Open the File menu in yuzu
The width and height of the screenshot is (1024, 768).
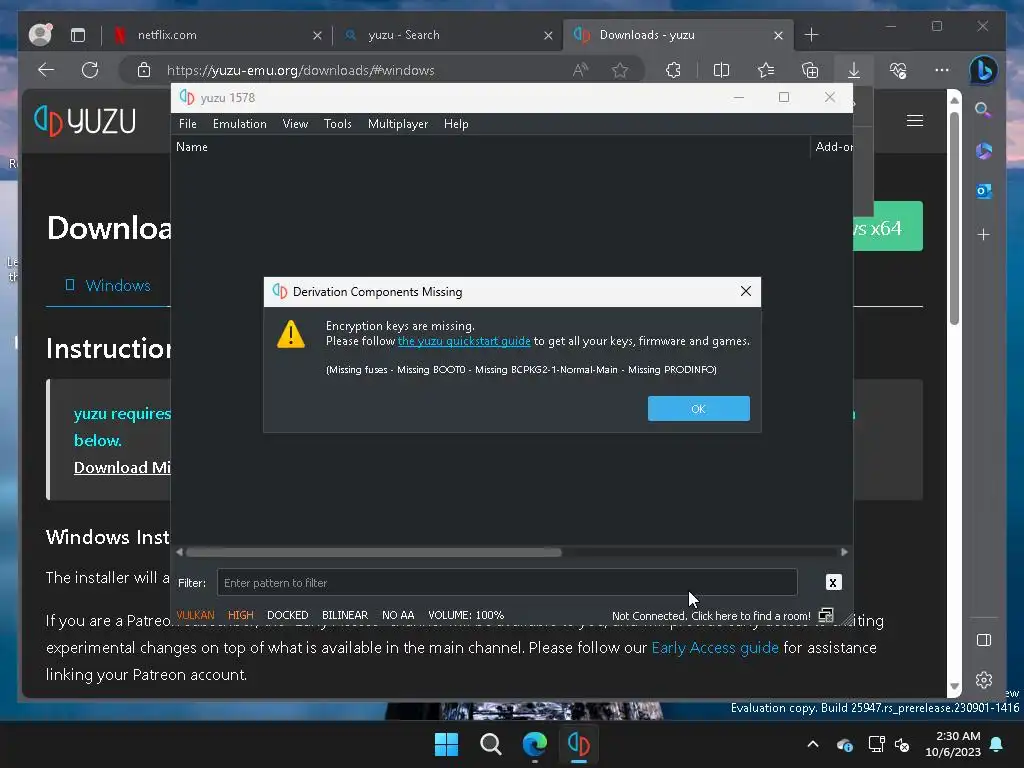click(187, 123)
